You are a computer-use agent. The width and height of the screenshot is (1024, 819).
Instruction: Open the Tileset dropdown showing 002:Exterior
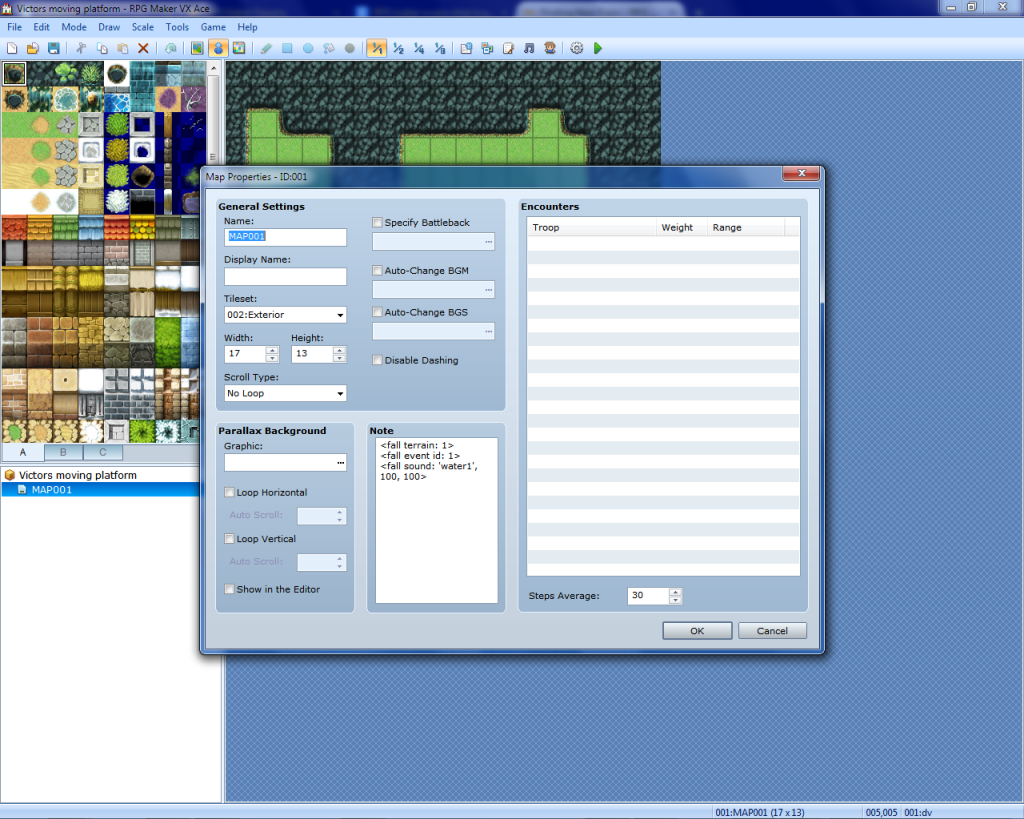285,315
